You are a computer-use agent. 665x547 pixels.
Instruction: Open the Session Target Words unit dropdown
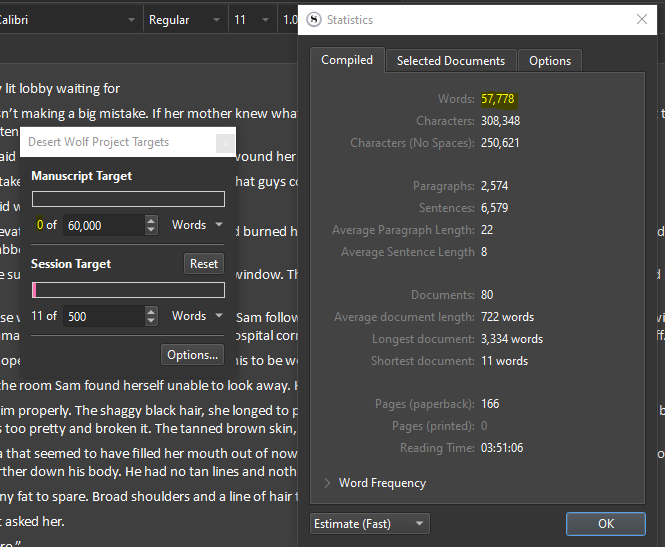[197, 316]
